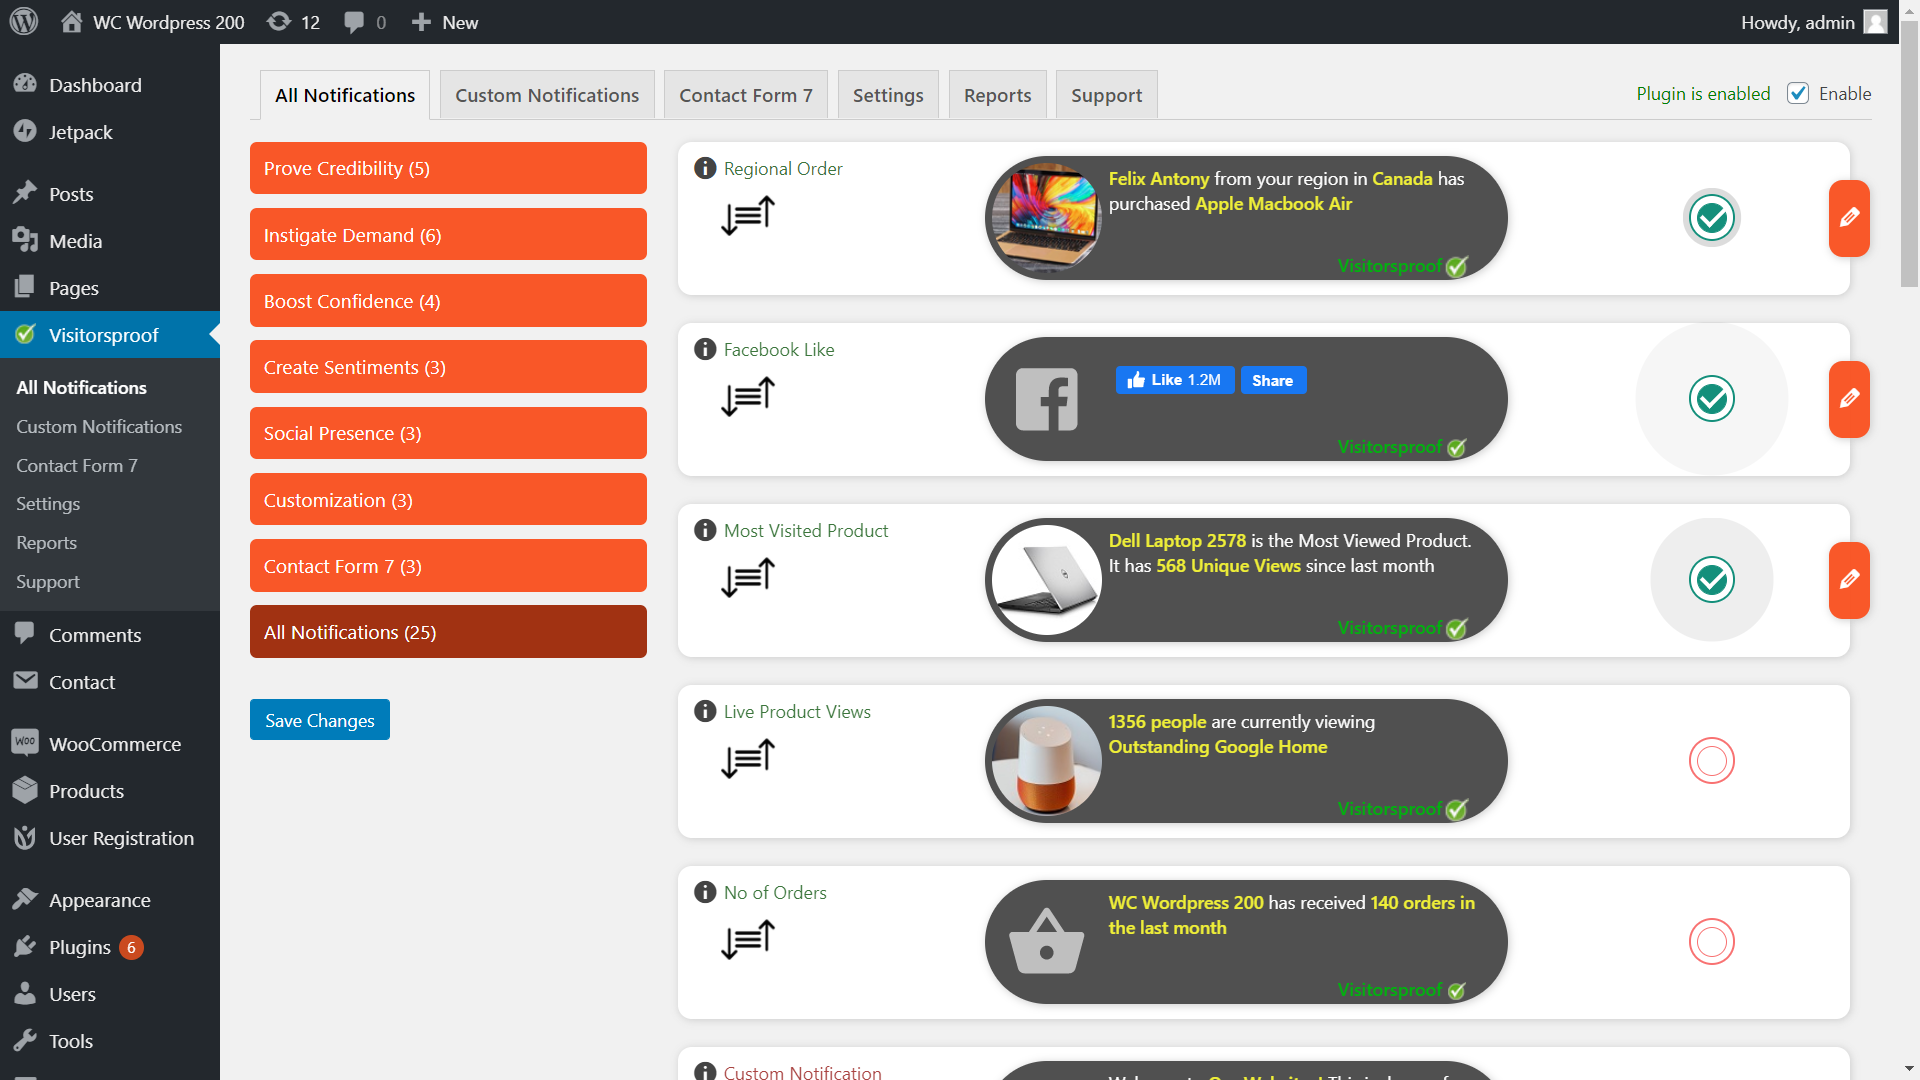Image resolution: width=1920 pixels, height=1080 pixels.
Task: Open Appearance in the sidebar
Action: coord(110,900)
